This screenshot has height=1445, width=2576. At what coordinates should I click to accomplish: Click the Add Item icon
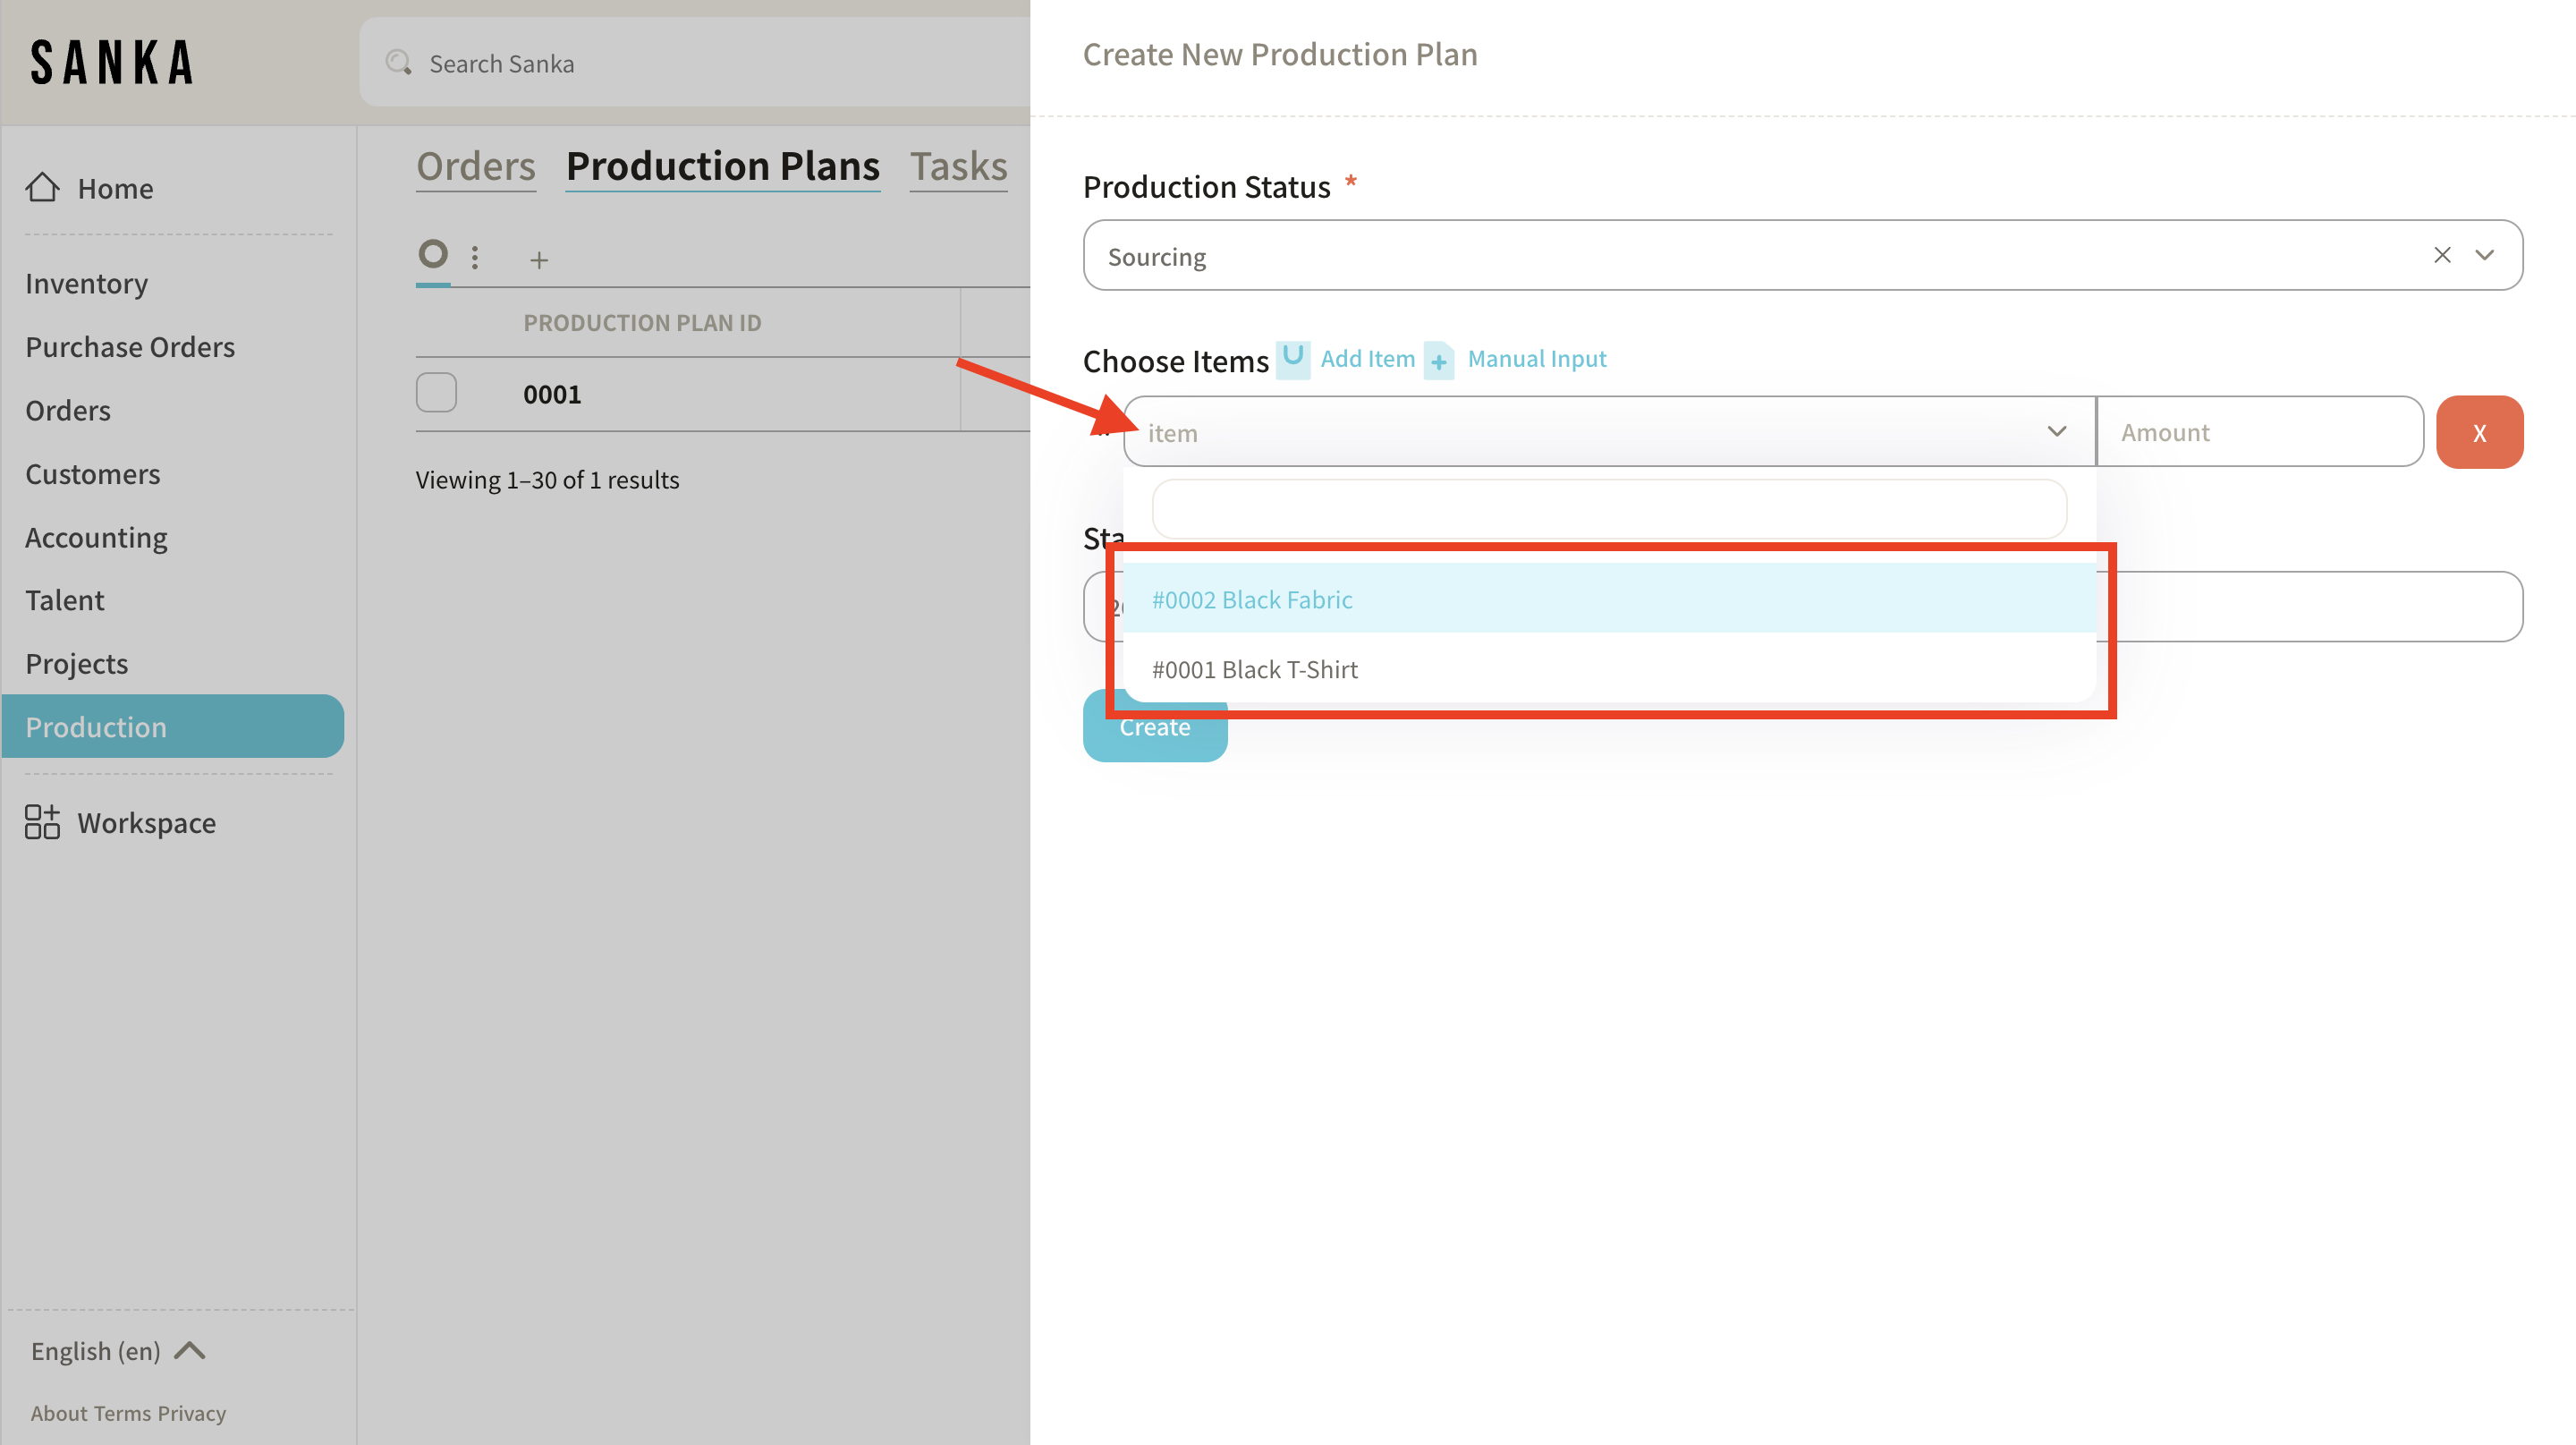(x=1293, y=358)
